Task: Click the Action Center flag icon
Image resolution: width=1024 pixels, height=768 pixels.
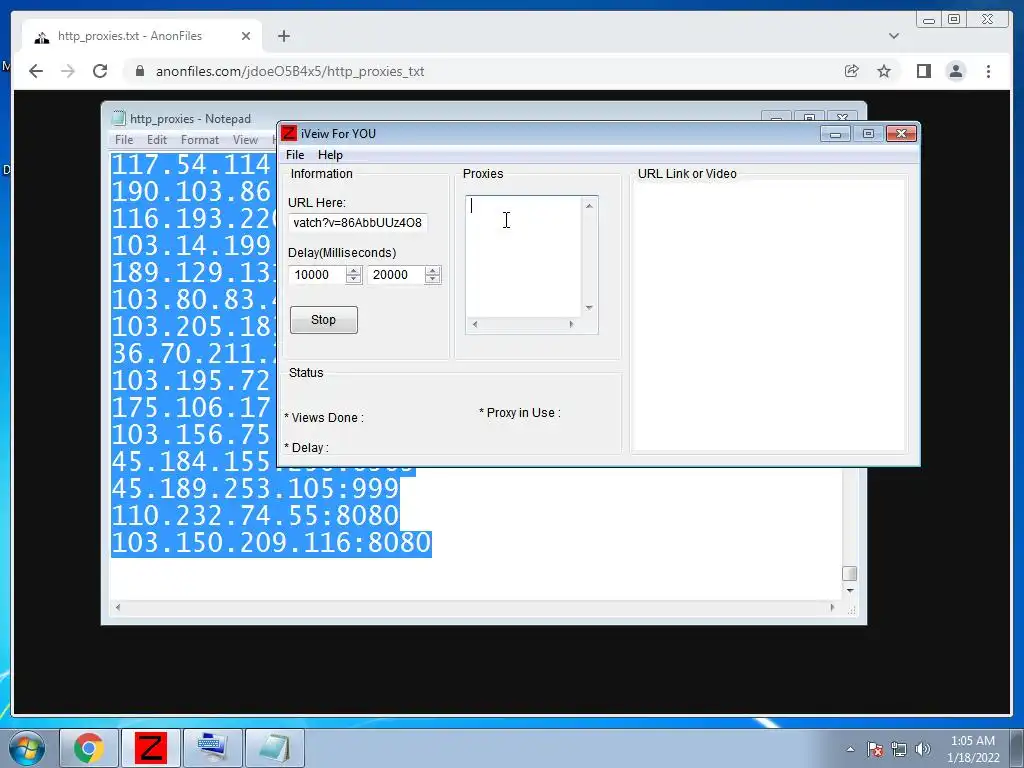Action: (874, 749)
